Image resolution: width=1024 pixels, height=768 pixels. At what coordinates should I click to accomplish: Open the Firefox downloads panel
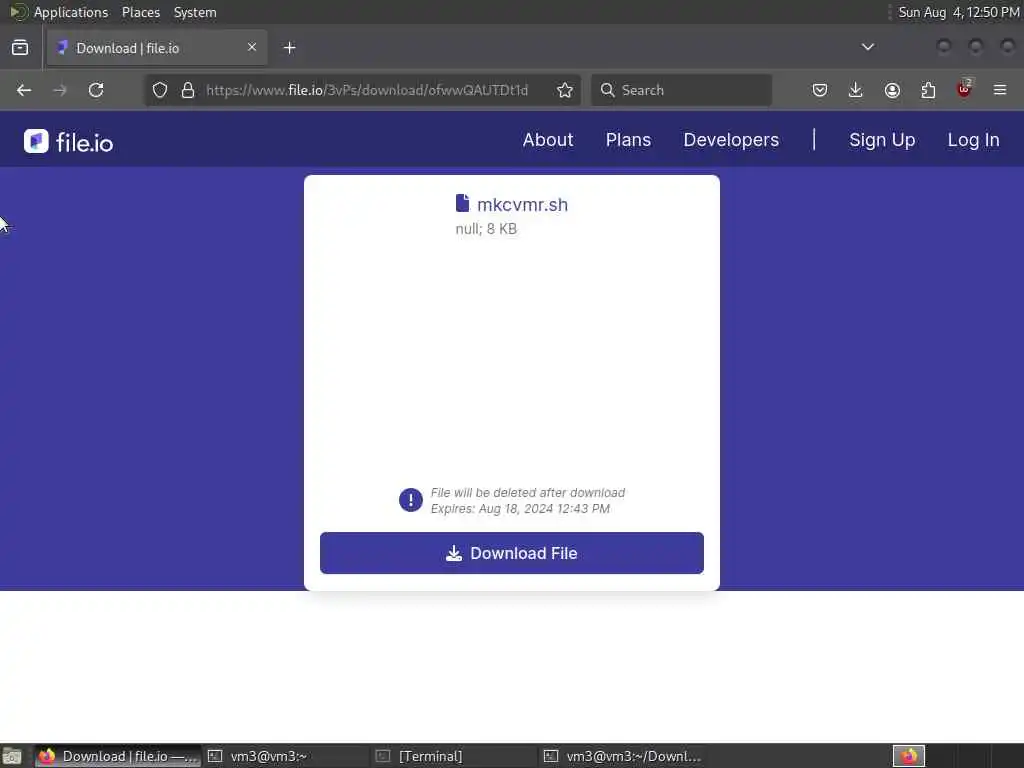(856, 90)
